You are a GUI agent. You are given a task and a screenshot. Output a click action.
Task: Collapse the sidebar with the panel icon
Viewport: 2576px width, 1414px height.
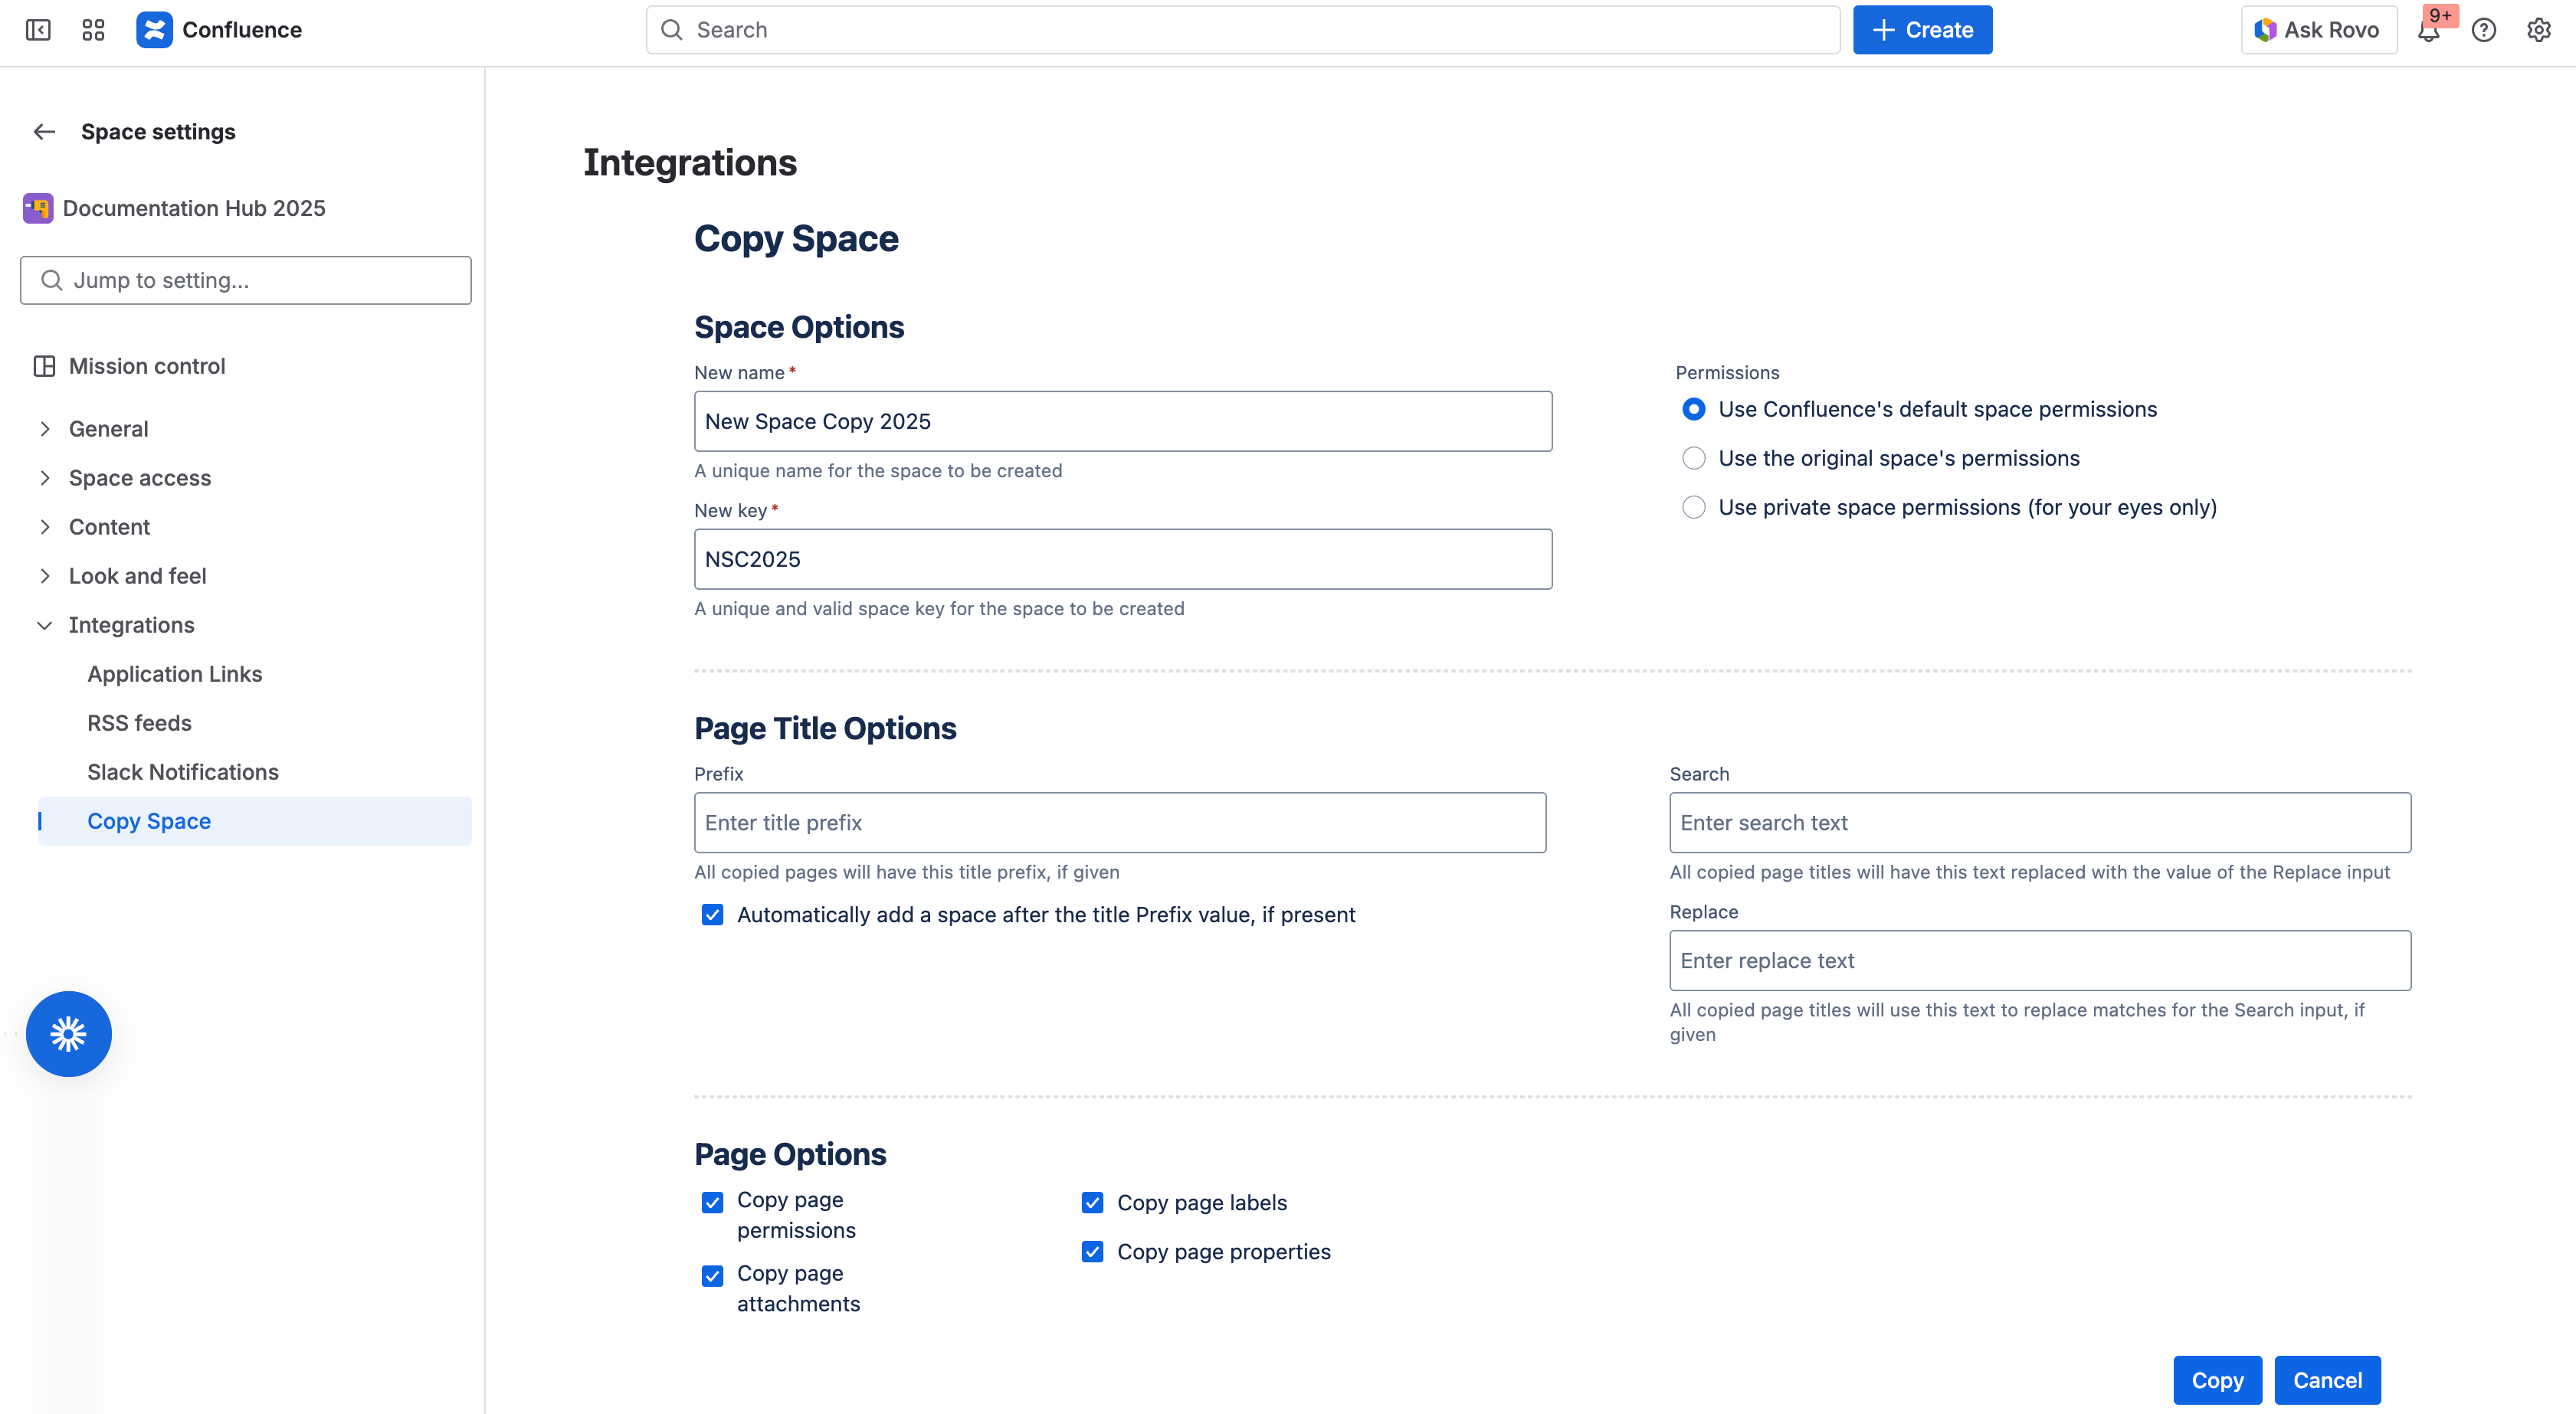pyautogui.click(x=38, y=30)
